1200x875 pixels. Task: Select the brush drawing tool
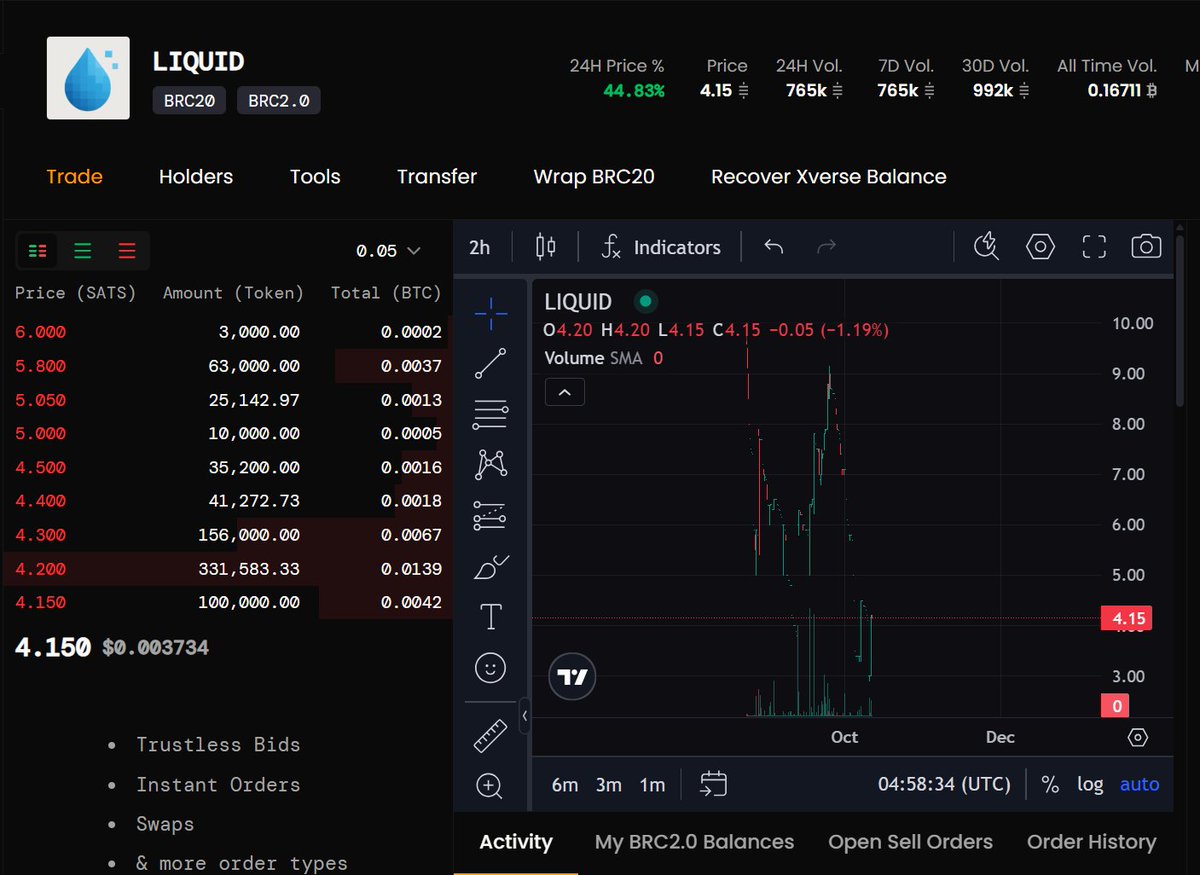coord(490,565)
